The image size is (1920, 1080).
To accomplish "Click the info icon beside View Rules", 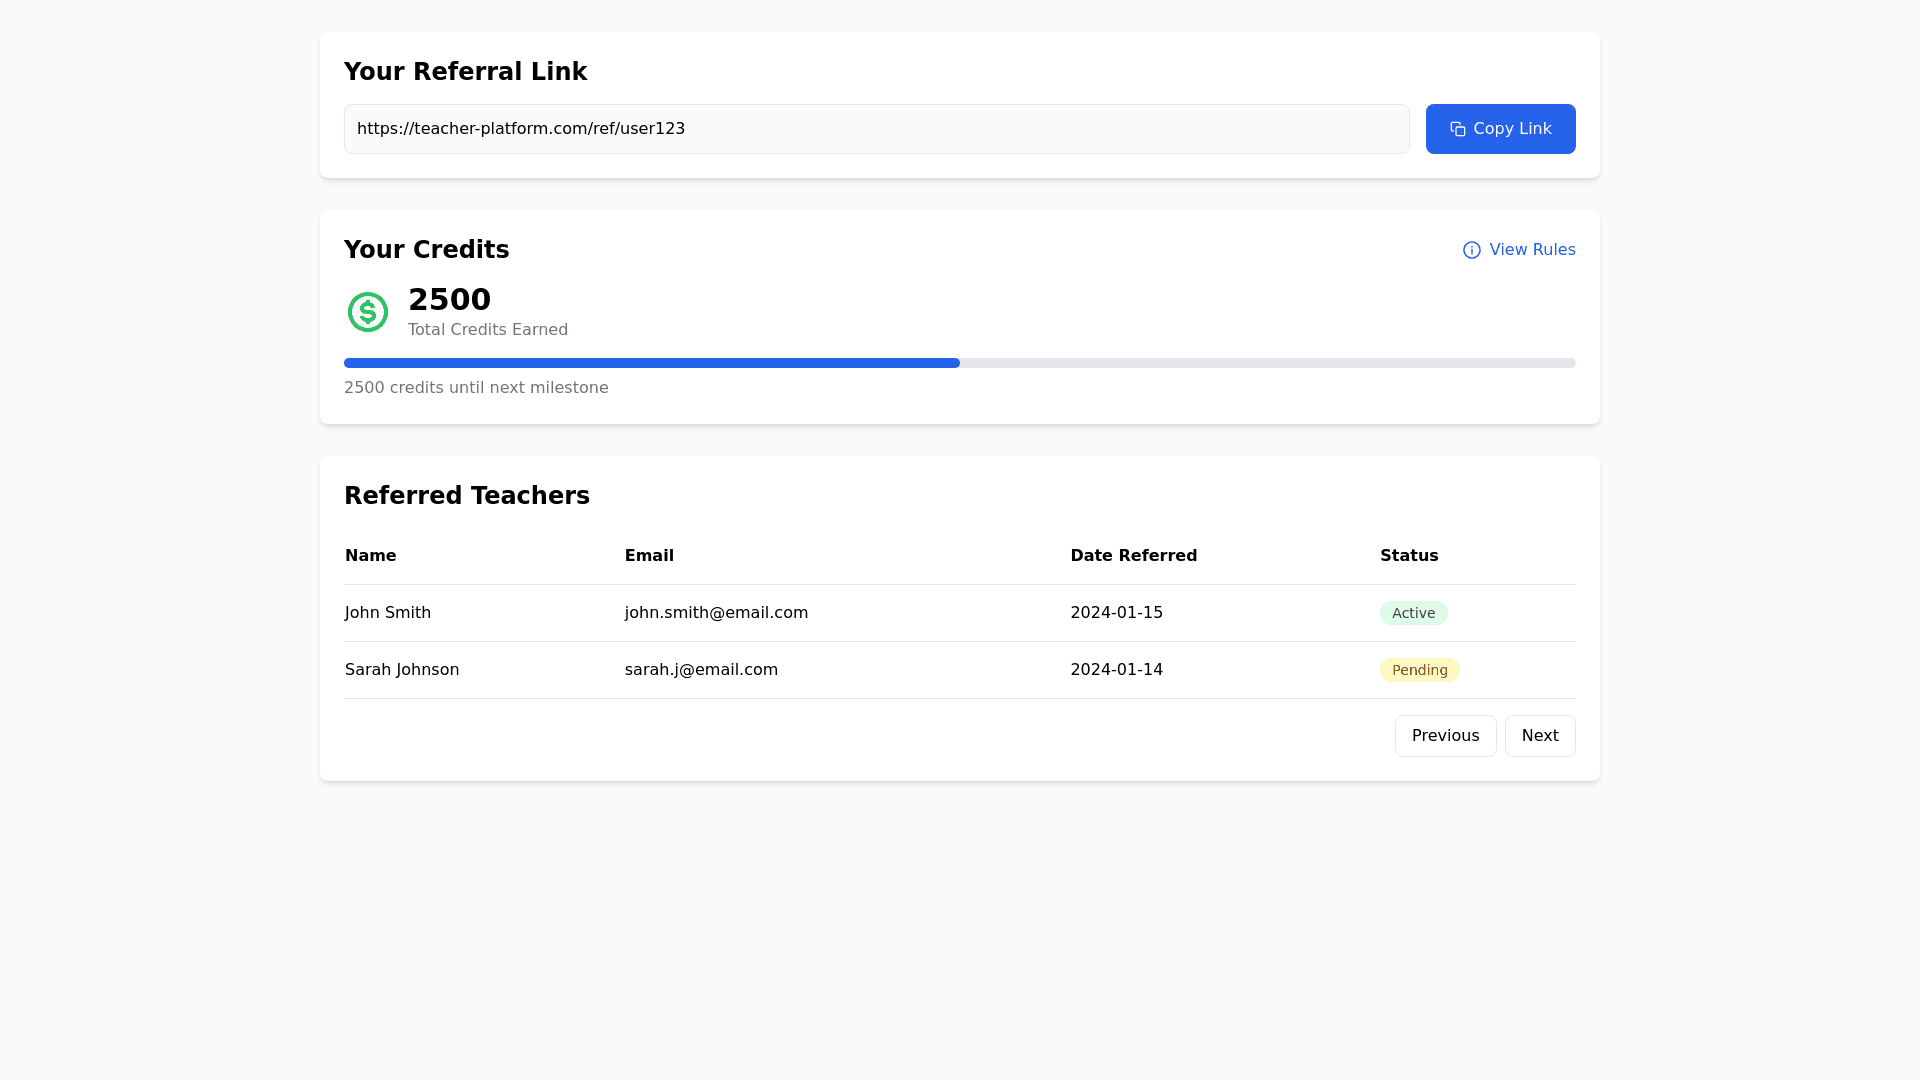I will click(1471, 250).
